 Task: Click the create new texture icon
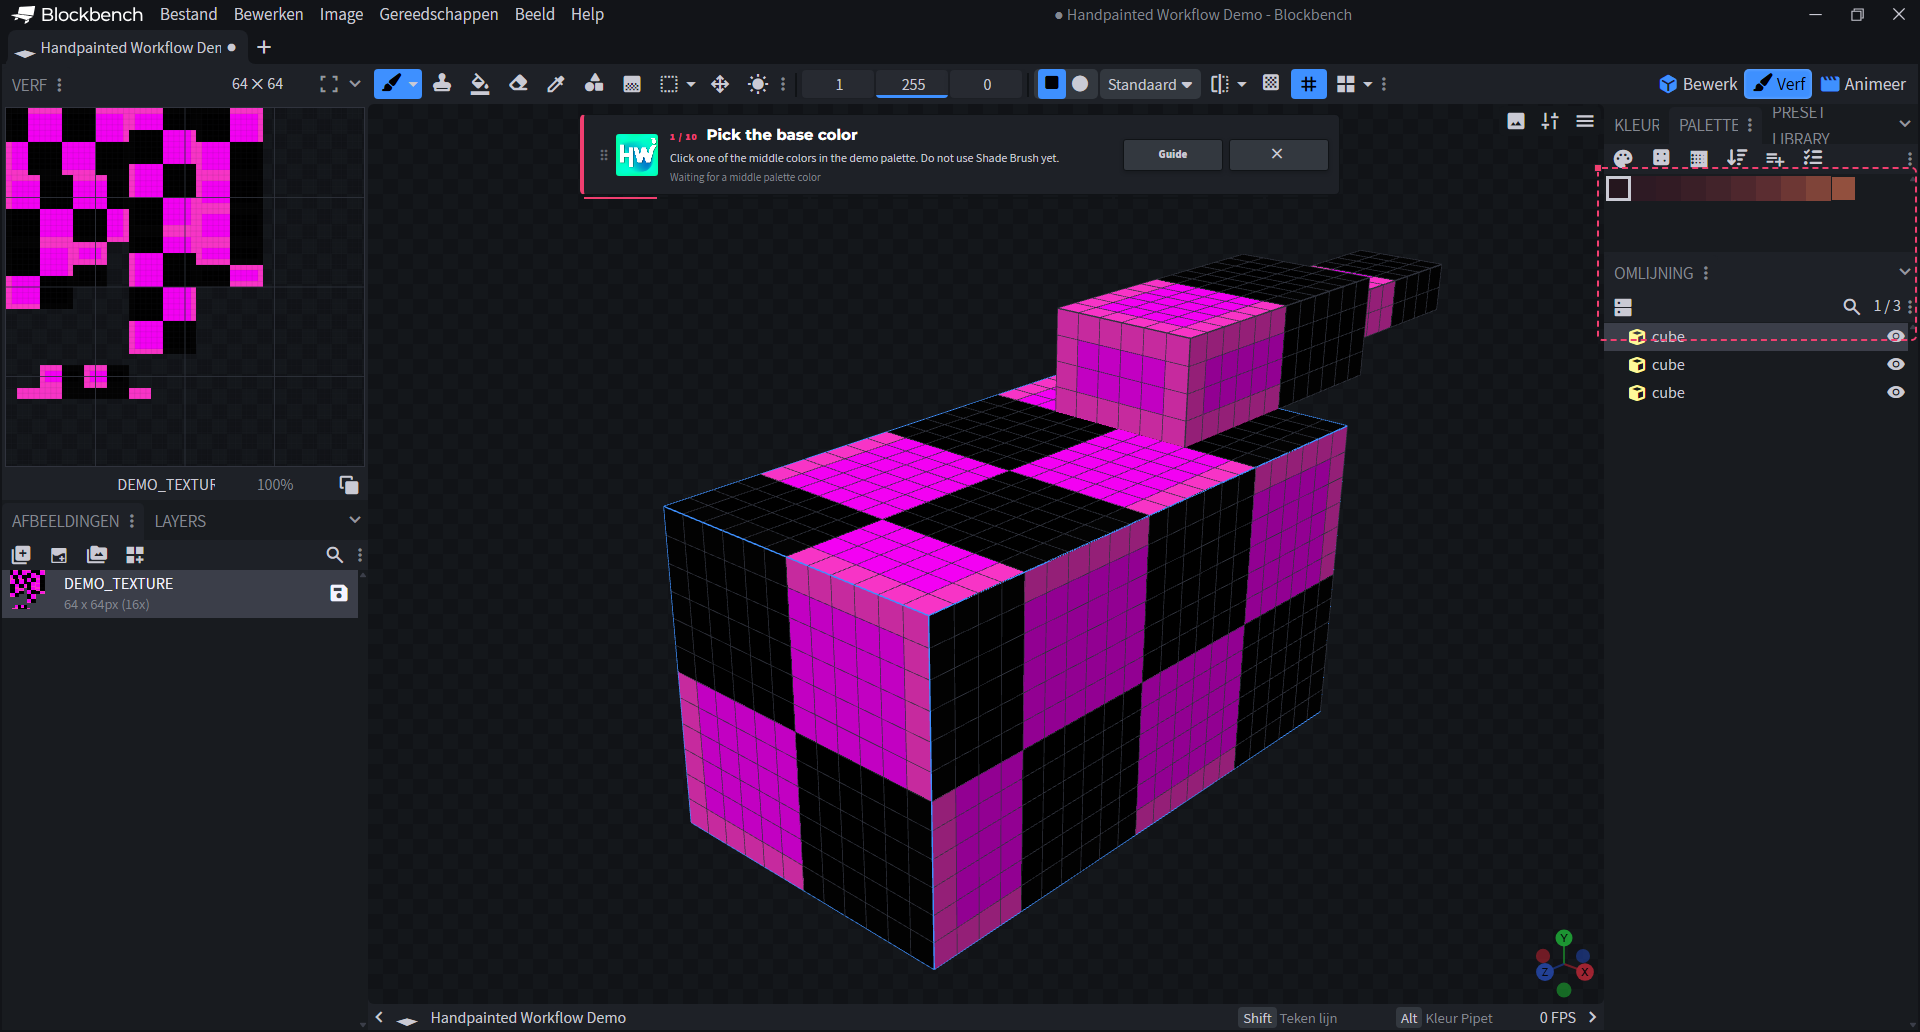pyautogui.click(x=21, y=554)
